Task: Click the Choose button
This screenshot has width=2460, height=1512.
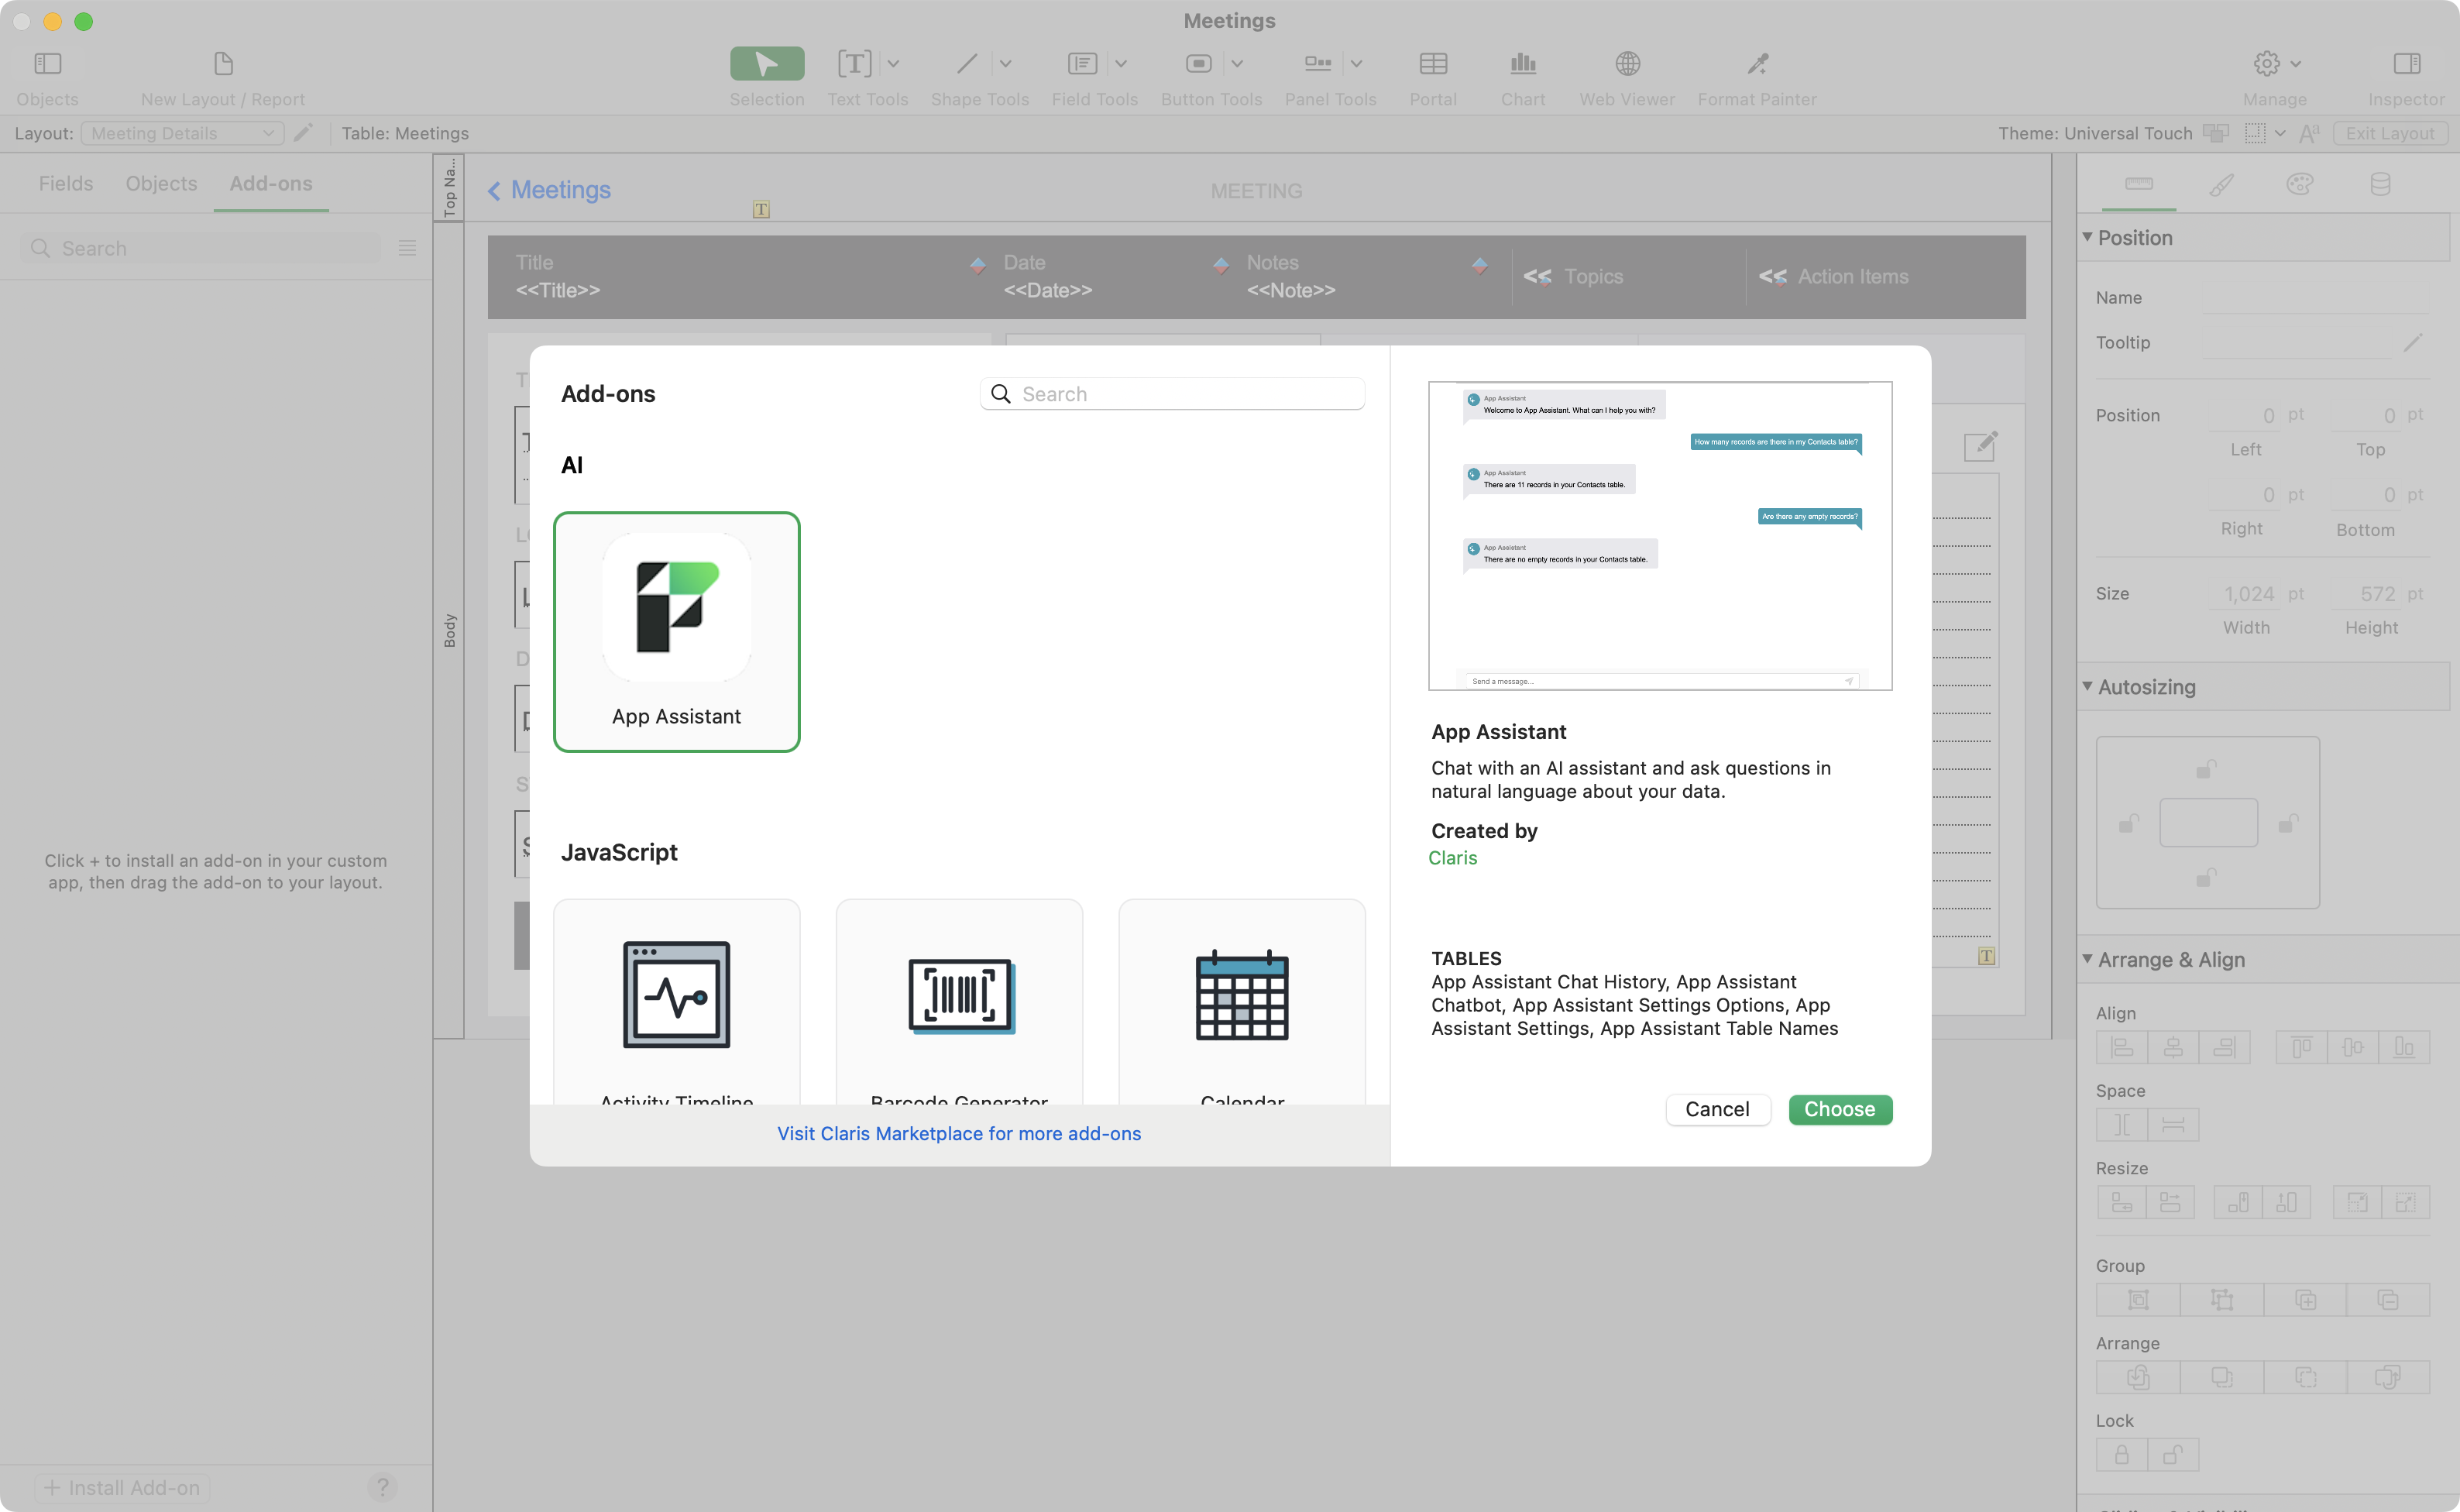Action: [x=1840, y=1109]
